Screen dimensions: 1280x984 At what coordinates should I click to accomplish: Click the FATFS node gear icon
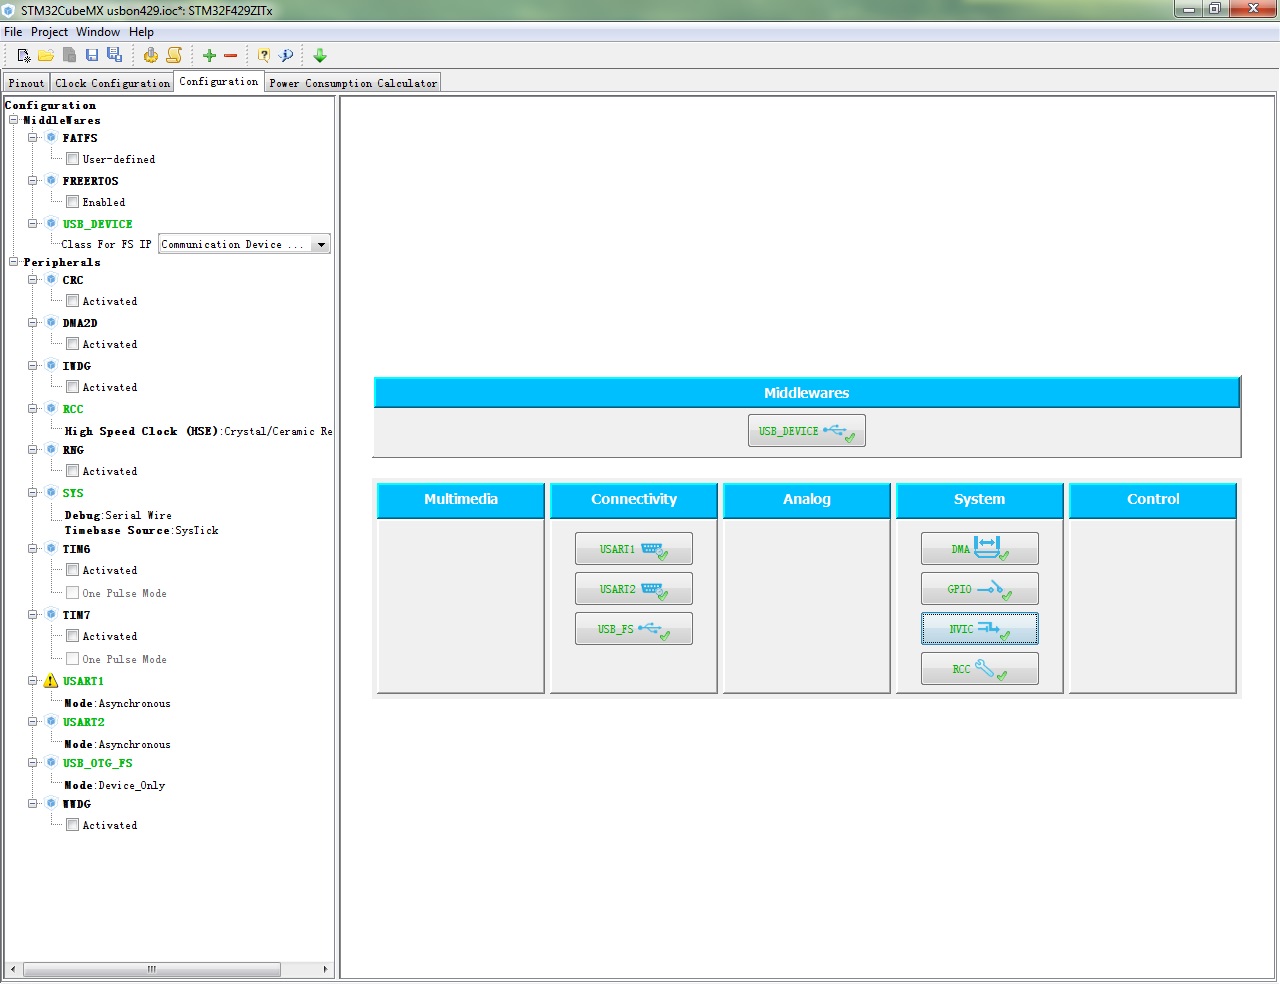point(51,138)
